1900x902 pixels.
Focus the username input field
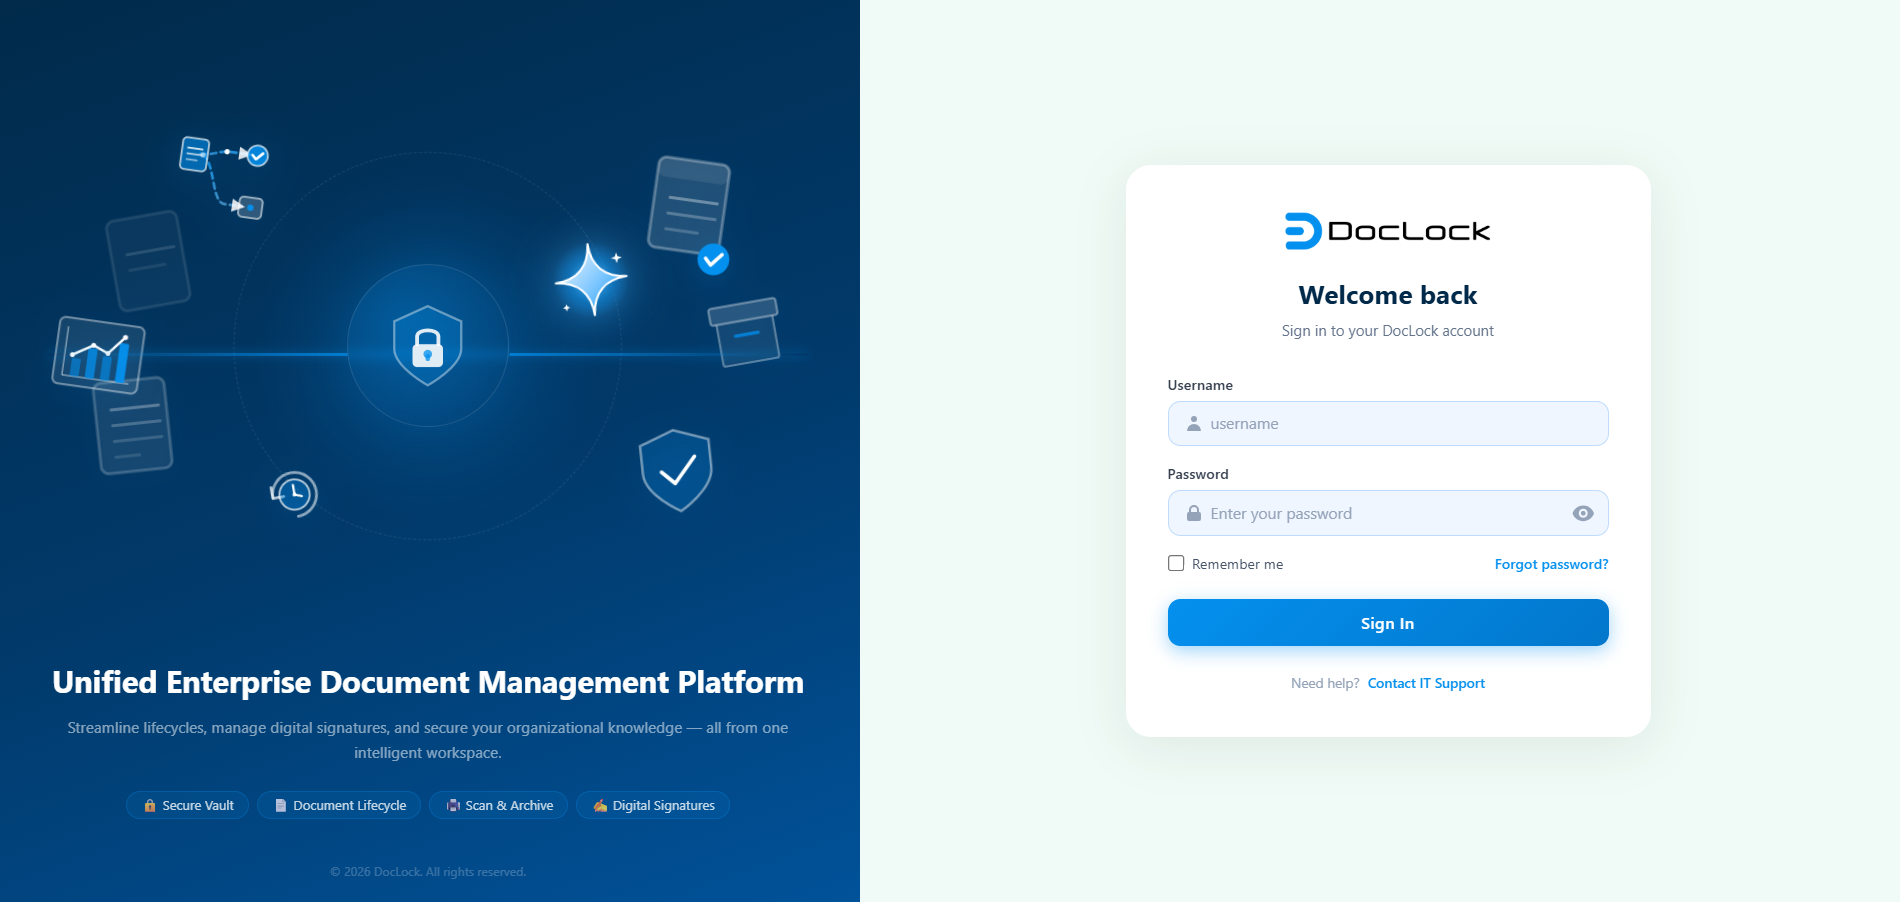click(x=1388, y=424)
